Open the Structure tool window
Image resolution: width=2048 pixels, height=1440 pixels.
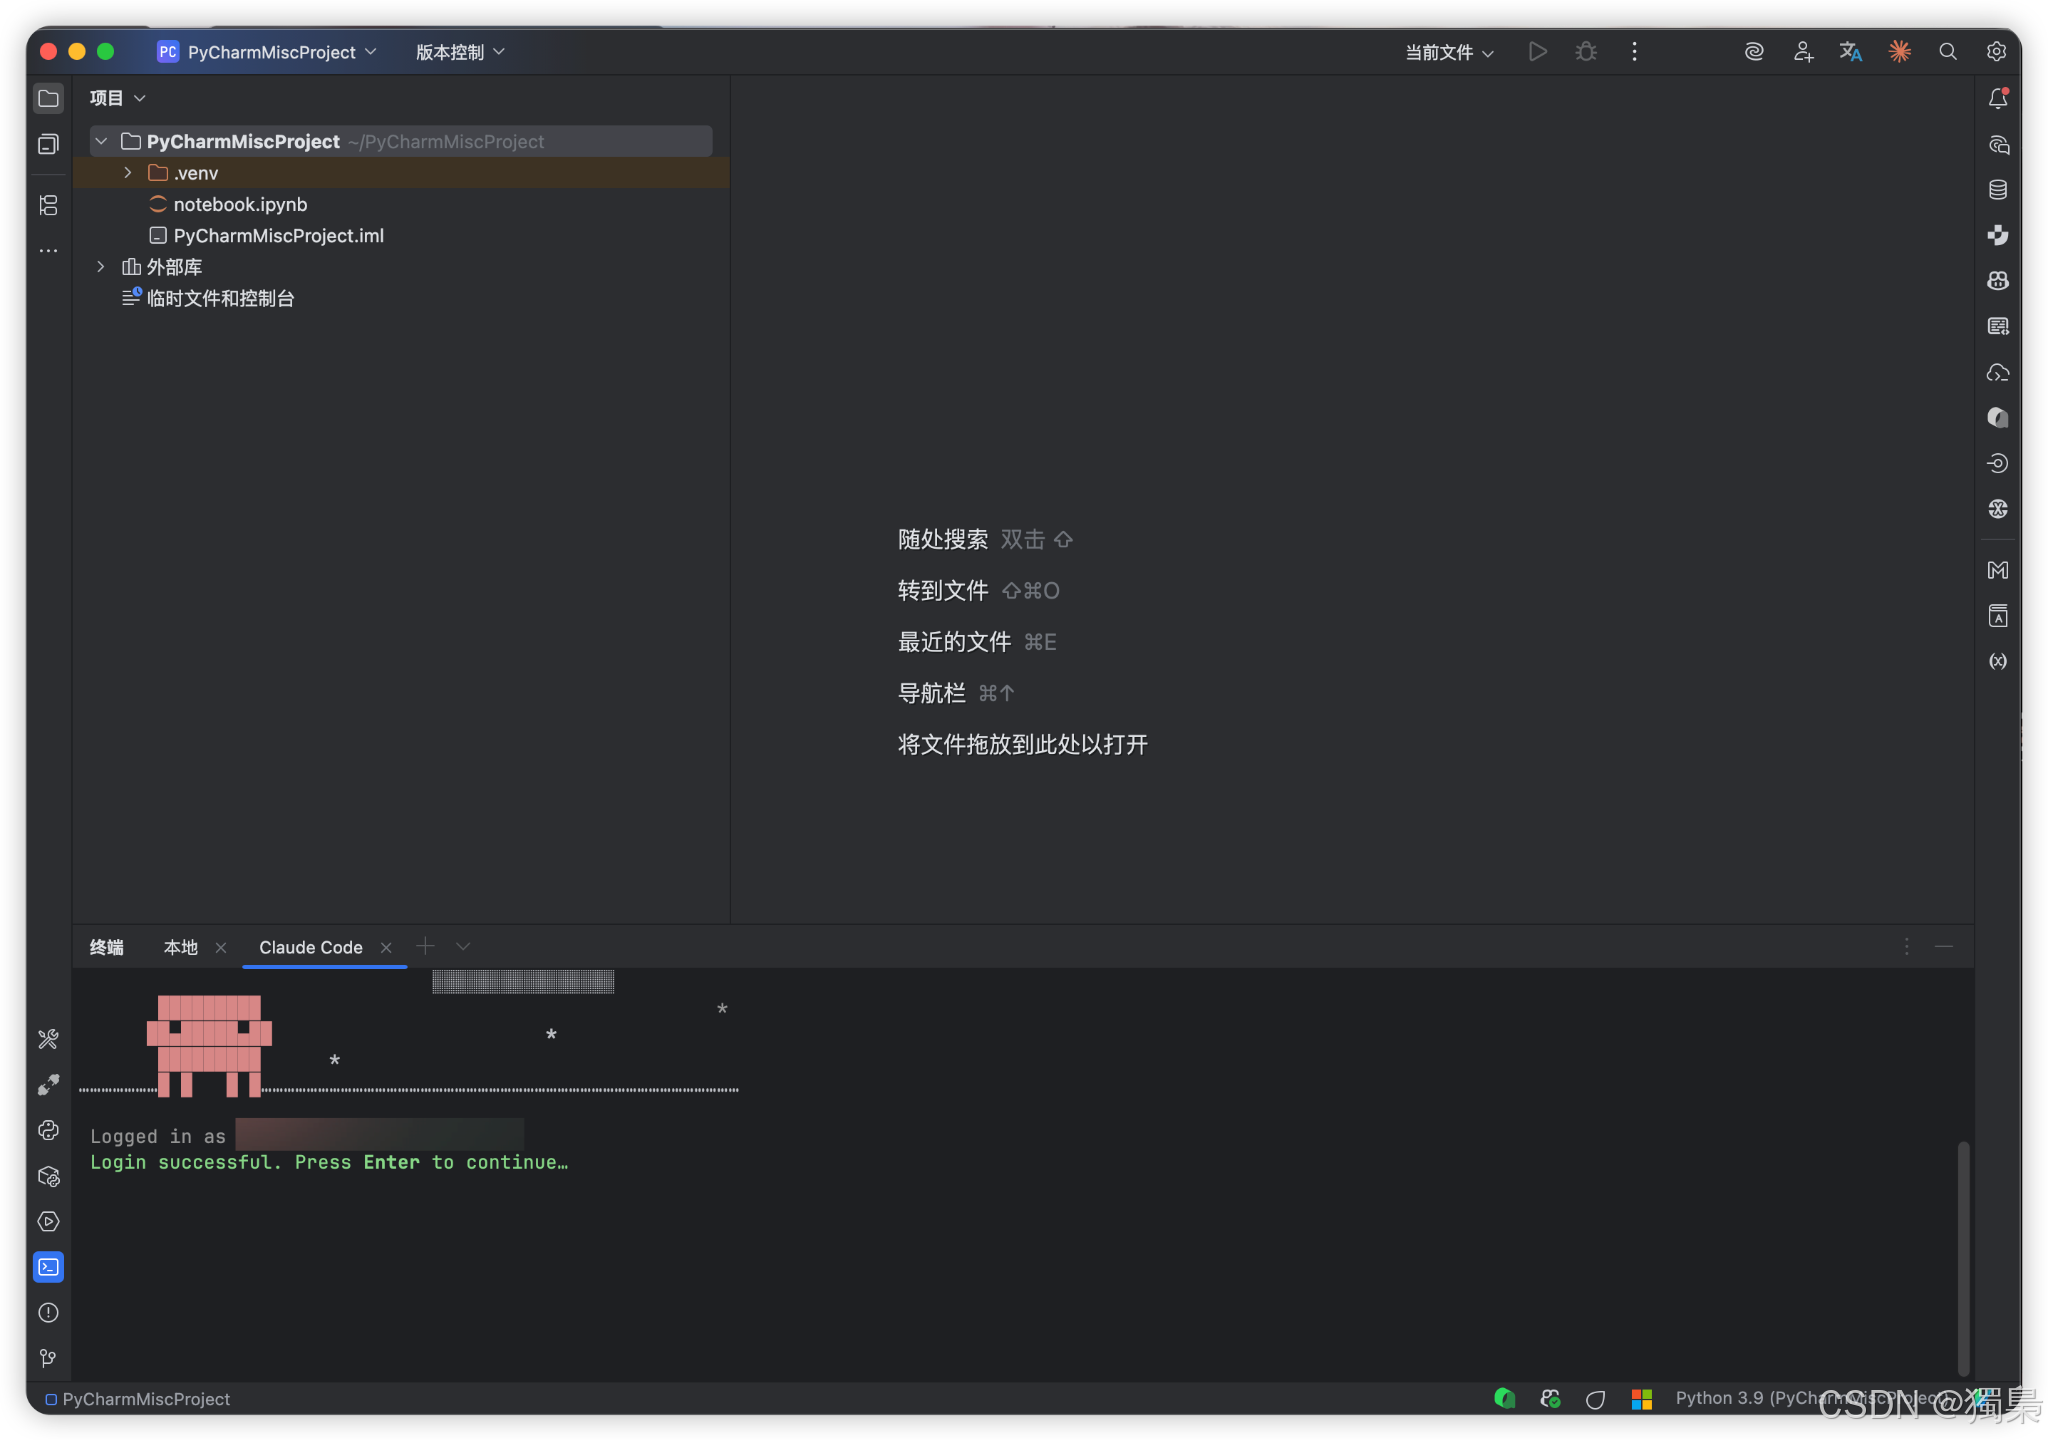pyautogui.click(x=48, y=206)
